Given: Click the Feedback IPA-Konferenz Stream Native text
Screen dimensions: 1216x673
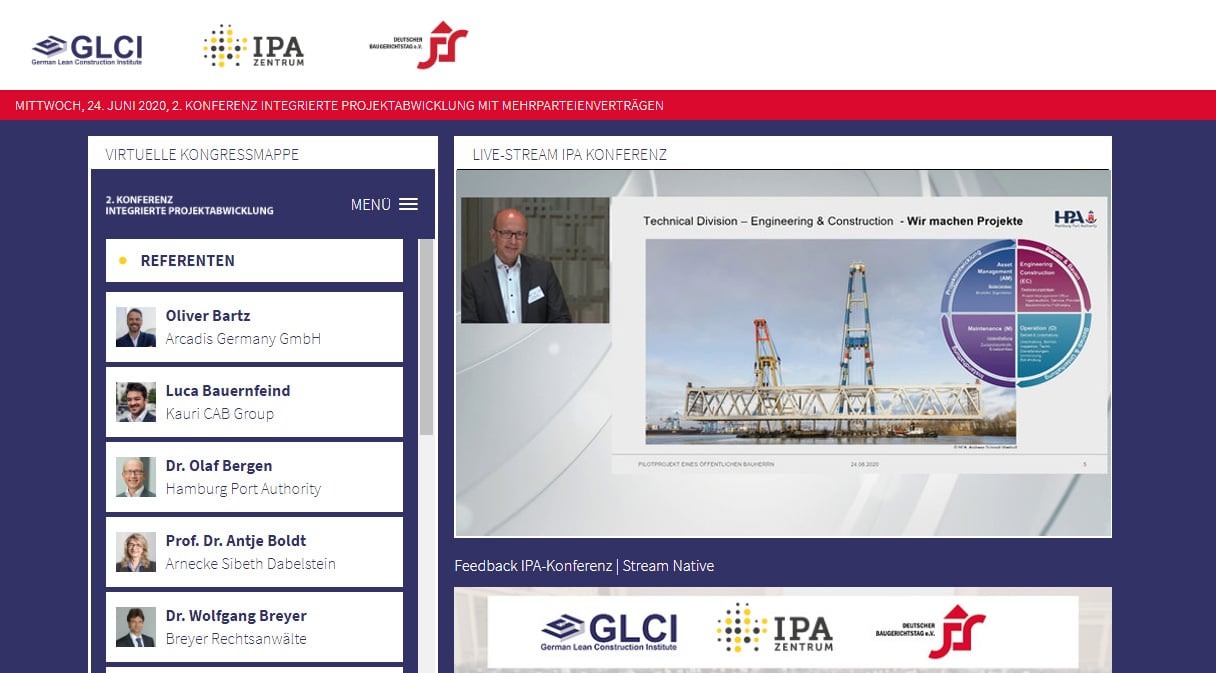Looking at the screenshot, I should pos(584,566).
